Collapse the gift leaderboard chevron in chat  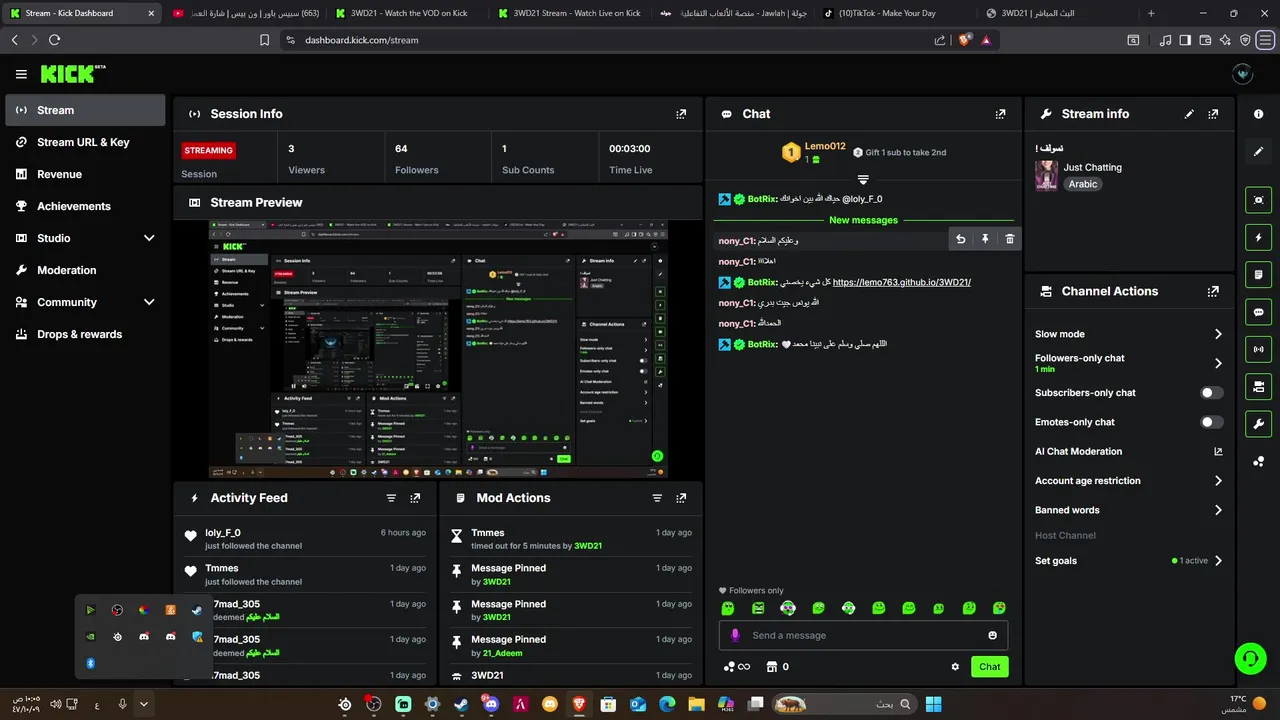point(863,179)
